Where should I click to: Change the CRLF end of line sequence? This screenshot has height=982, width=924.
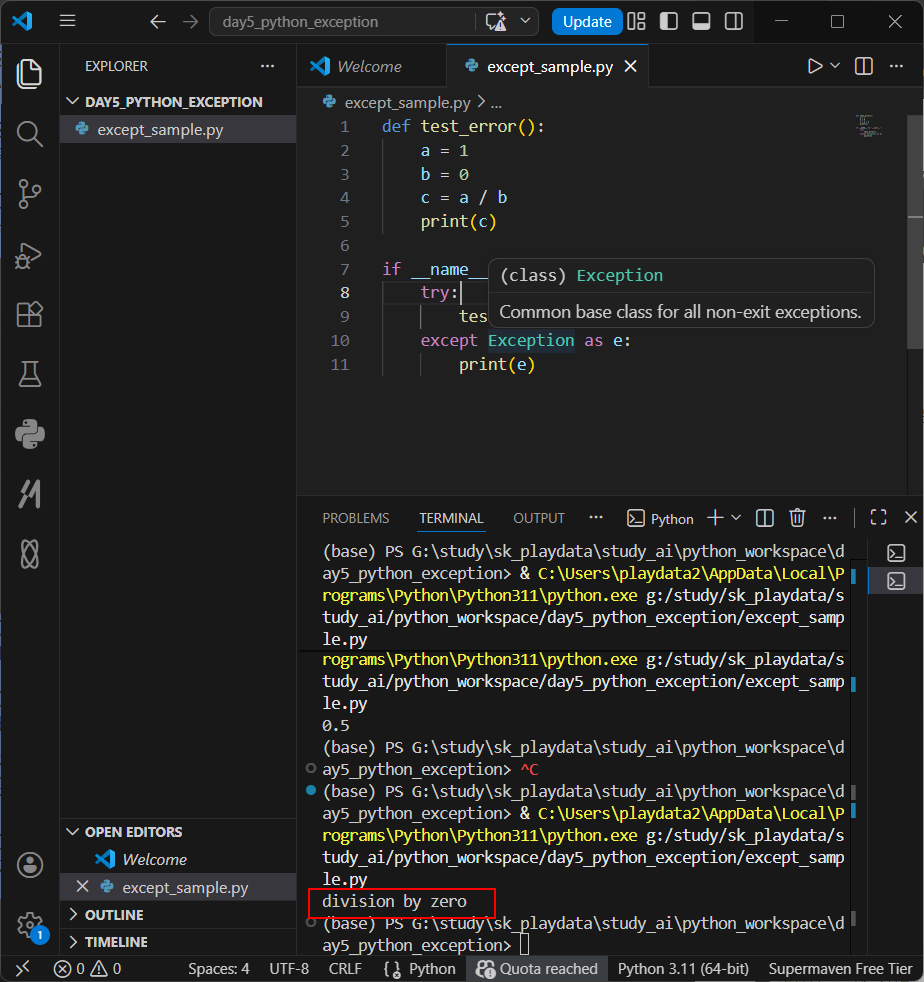pos(345,969)
